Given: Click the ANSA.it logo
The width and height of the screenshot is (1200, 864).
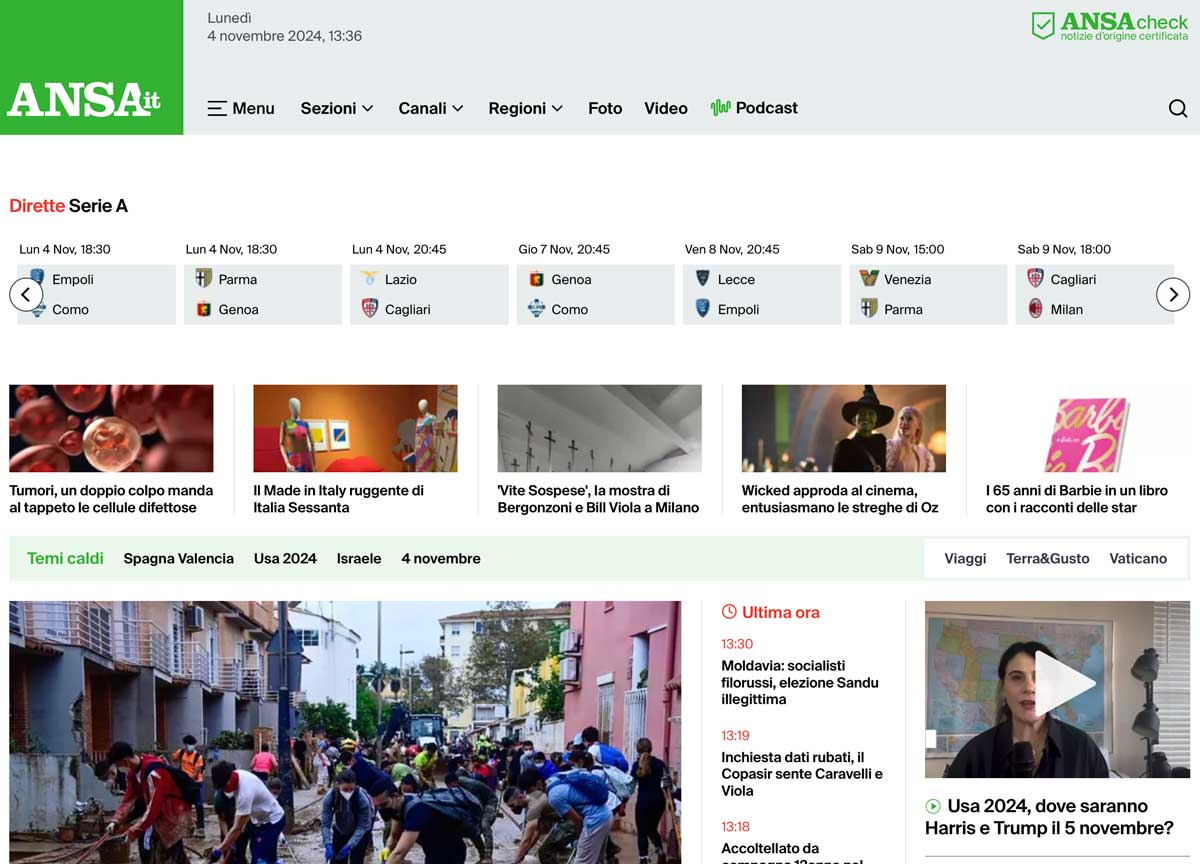Looking at the screenshot, I should pos(85,99).
